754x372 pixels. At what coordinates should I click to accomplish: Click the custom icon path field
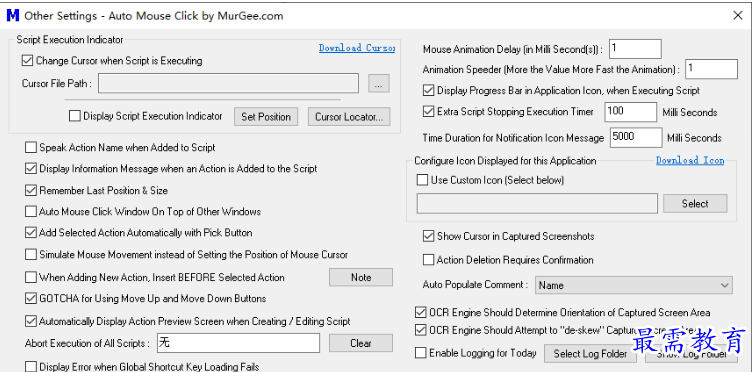click(x=537, y=203)
